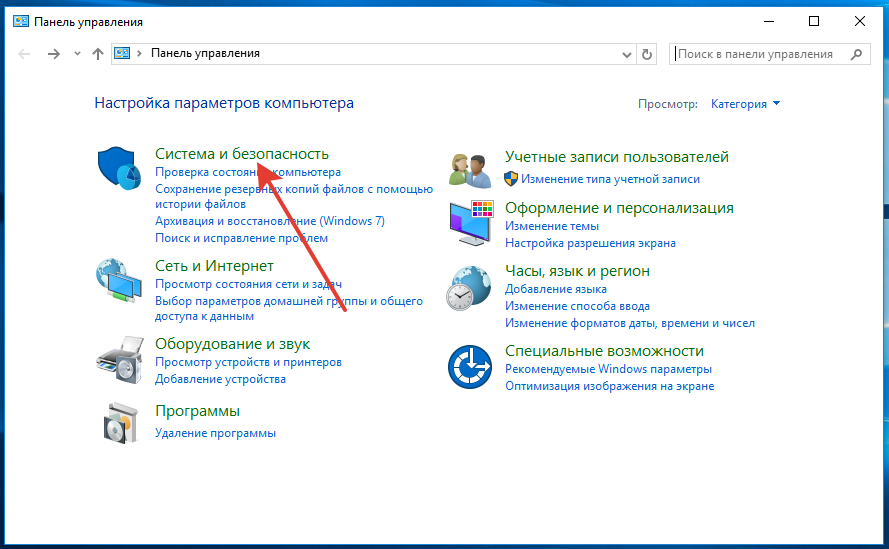Open Добавление устройства link

click(x=221, y=379)
